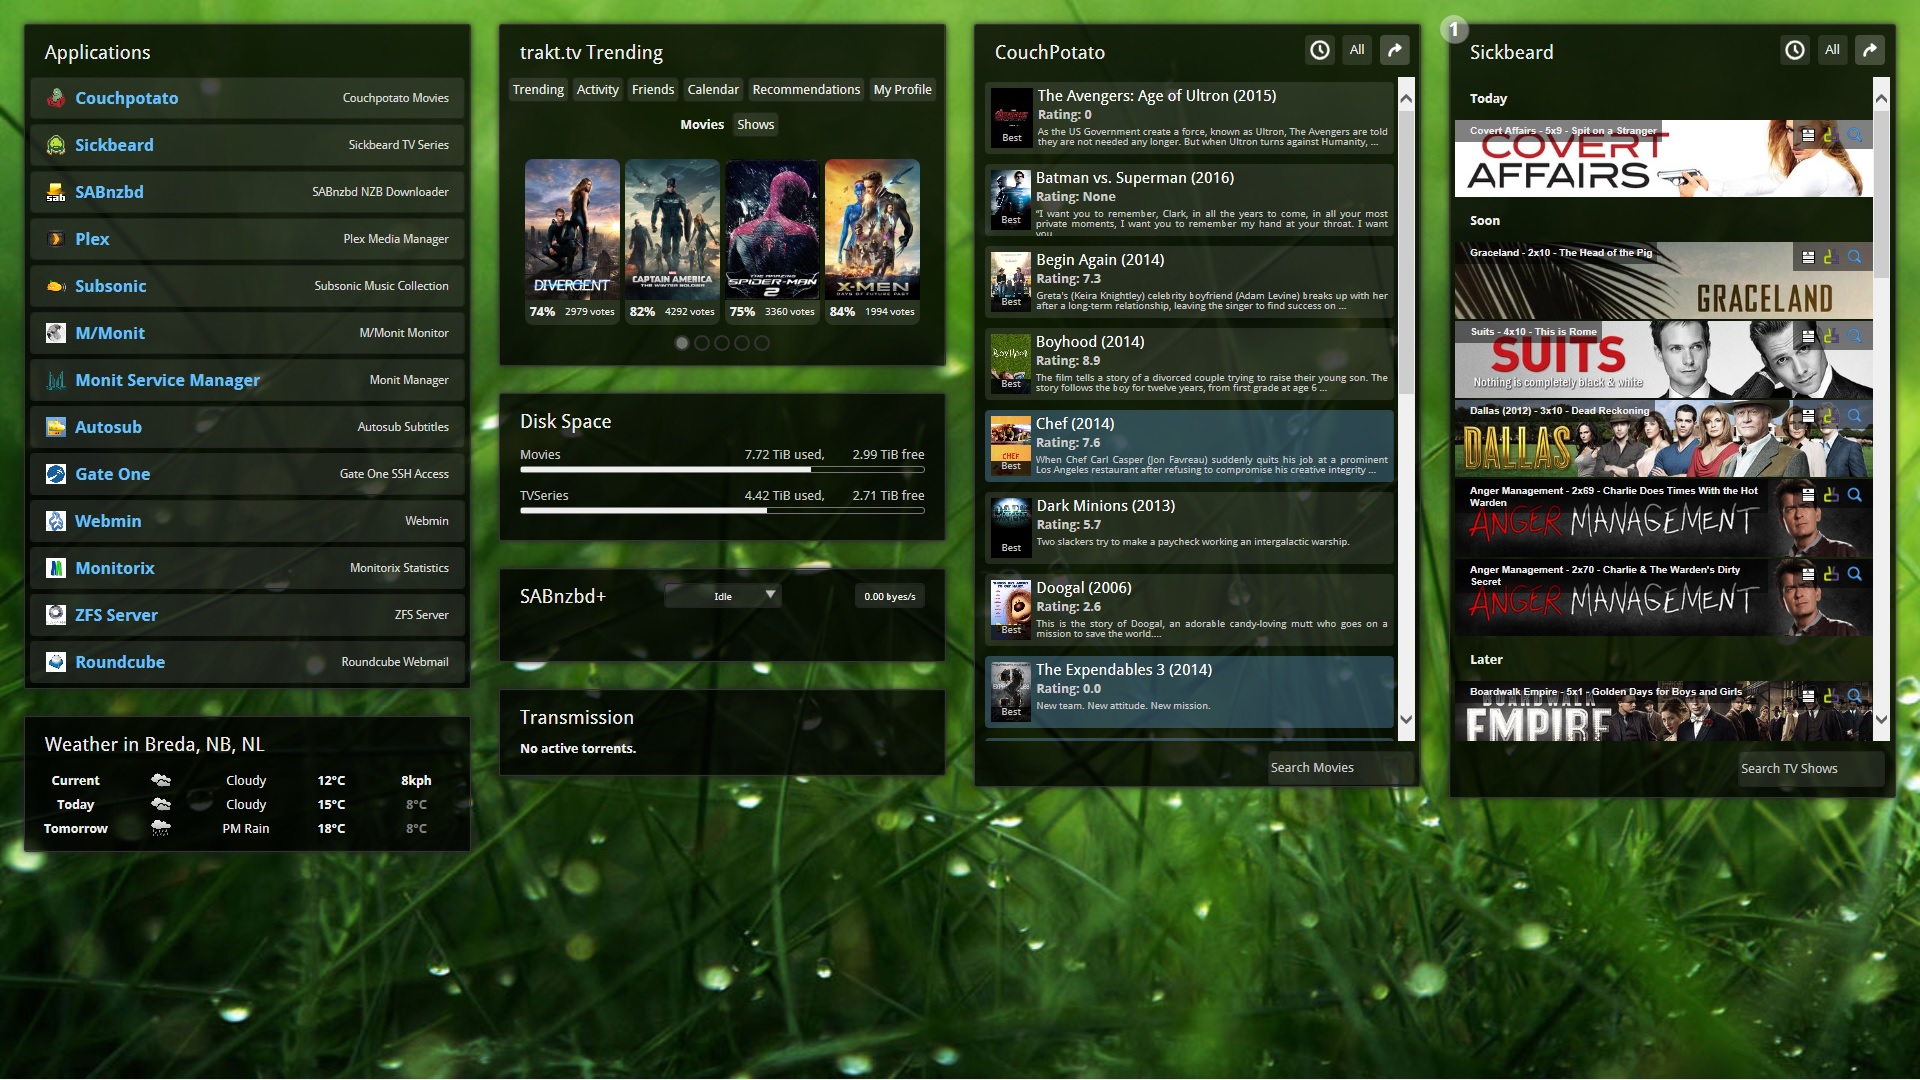This screenshot has width=1920, height=1080.
Task: Click the Sickbeard clock history icon
Action: pos(1795,50)
